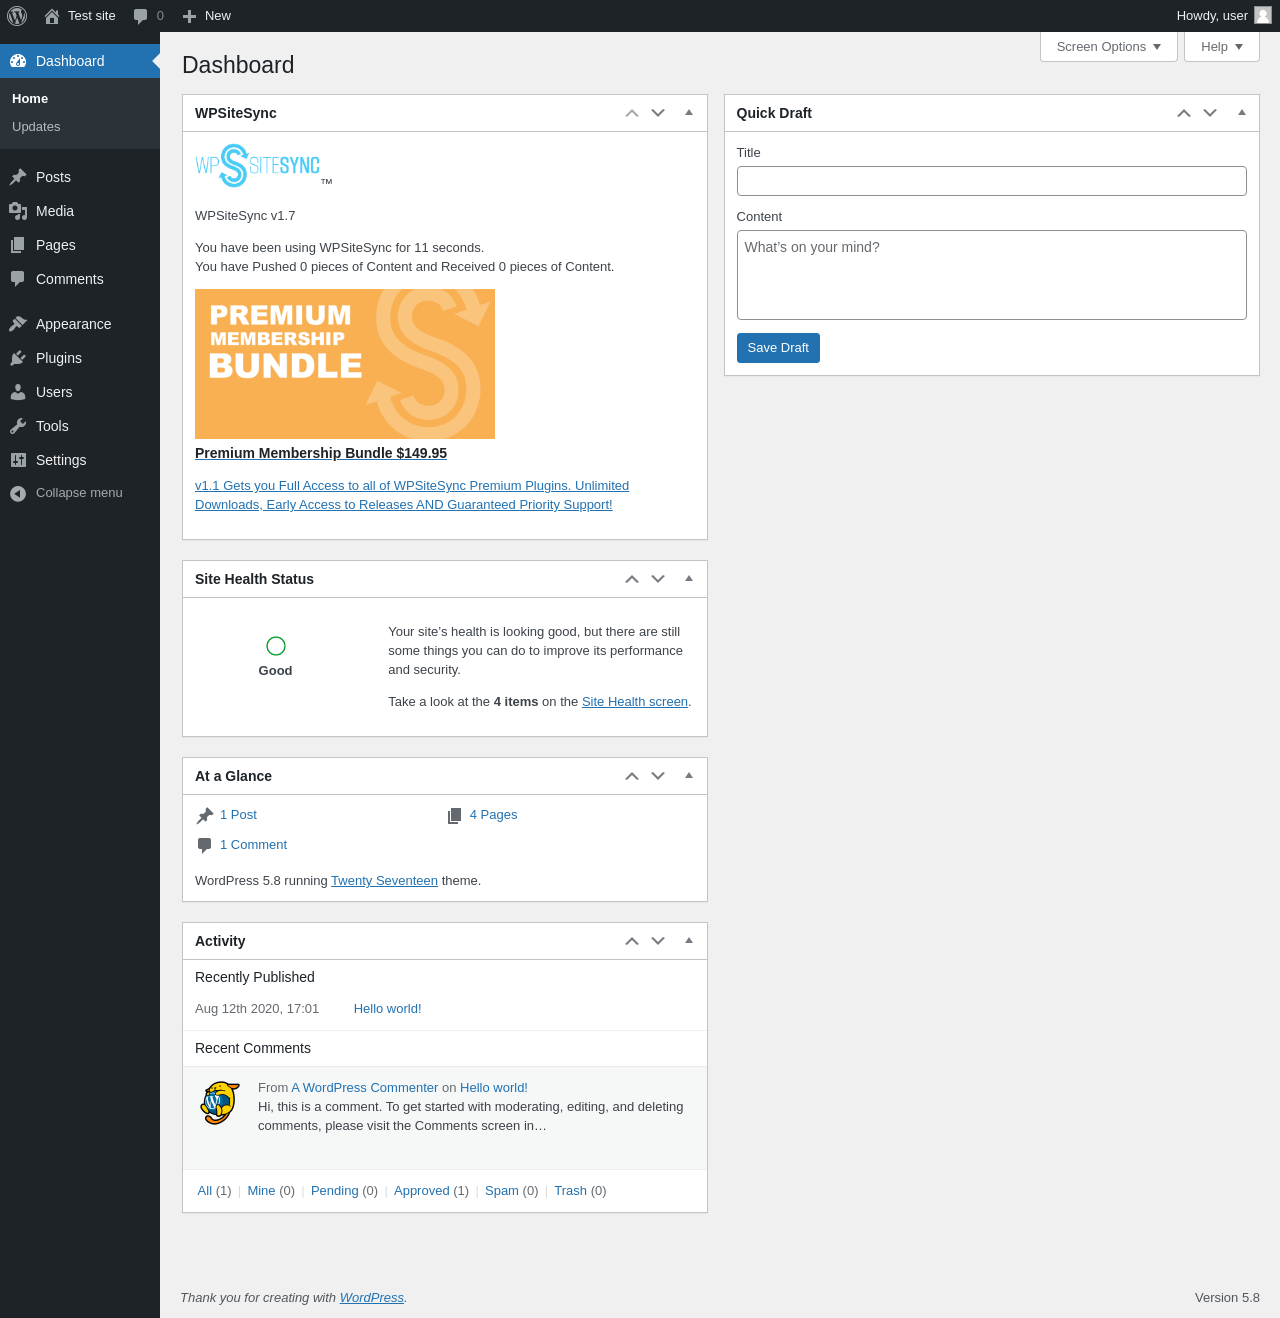Move Site Health Status widget down
The width and height of the screenshot is (1280, 1318).
(658, 579)
